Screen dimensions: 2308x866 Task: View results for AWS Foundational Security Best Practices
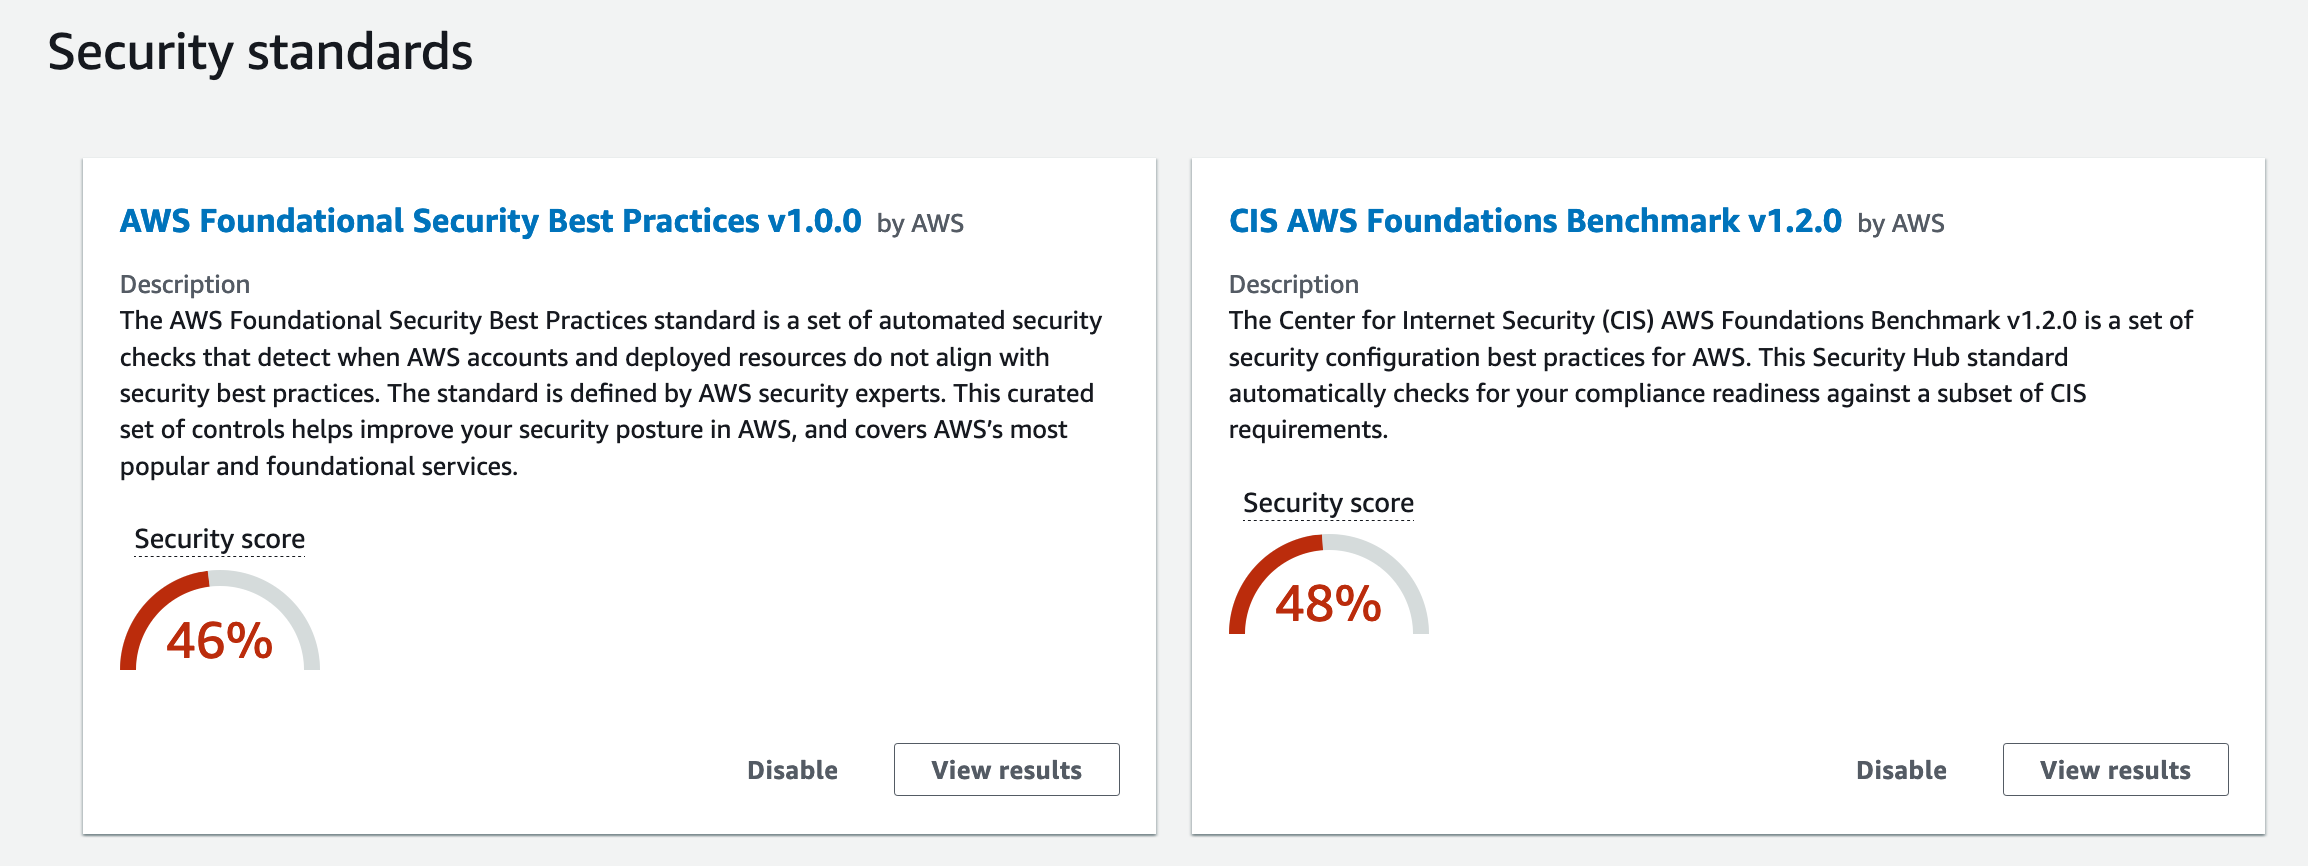pos(1006,770)
